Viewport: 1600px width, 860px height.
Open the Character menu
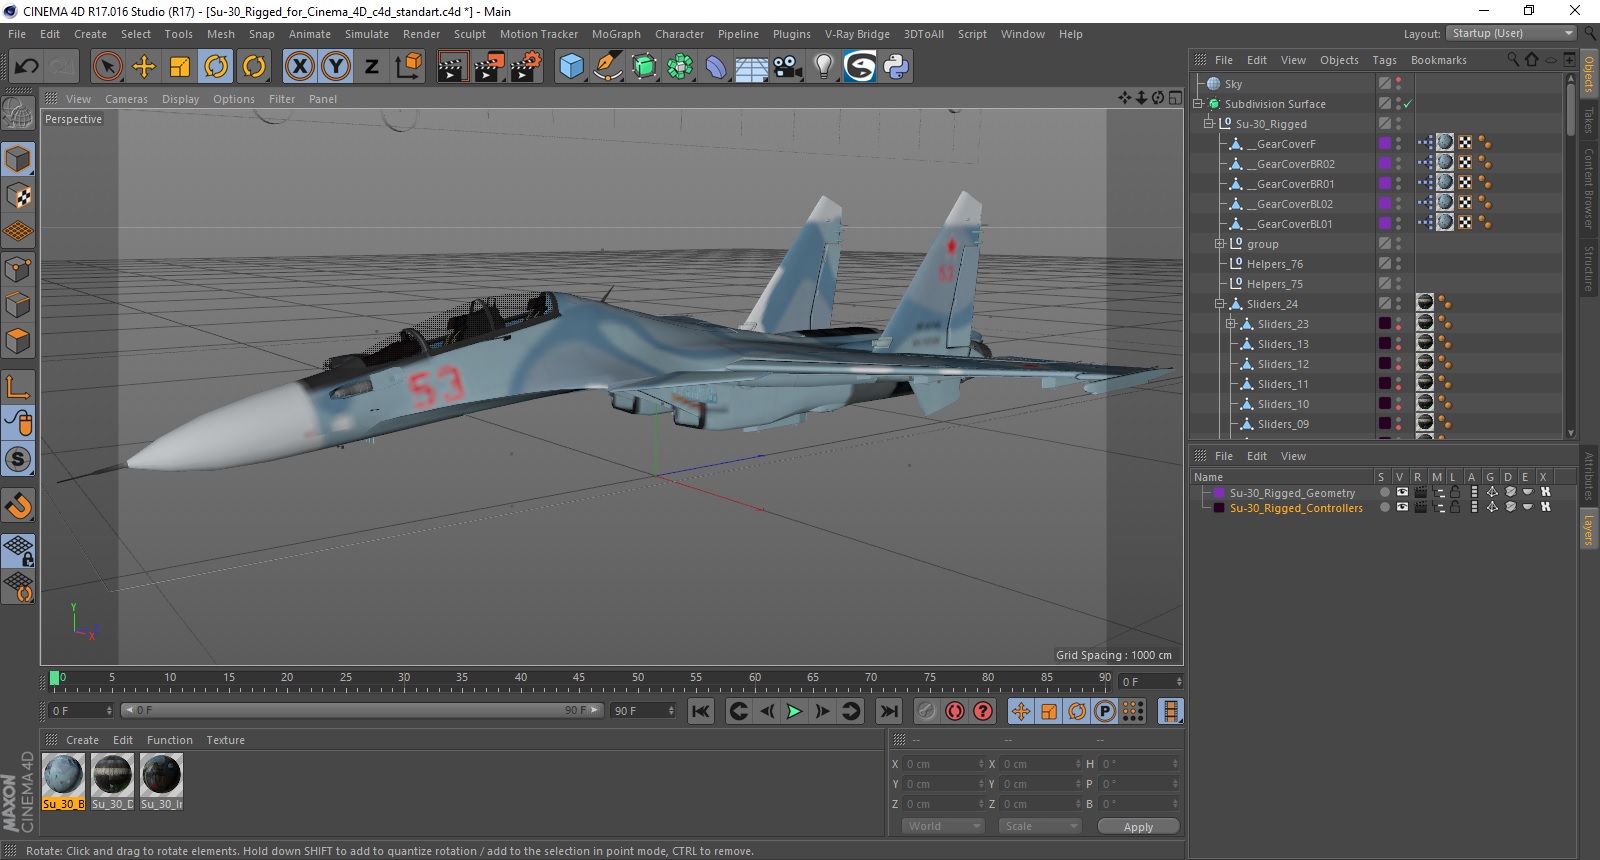click(679, 34)
